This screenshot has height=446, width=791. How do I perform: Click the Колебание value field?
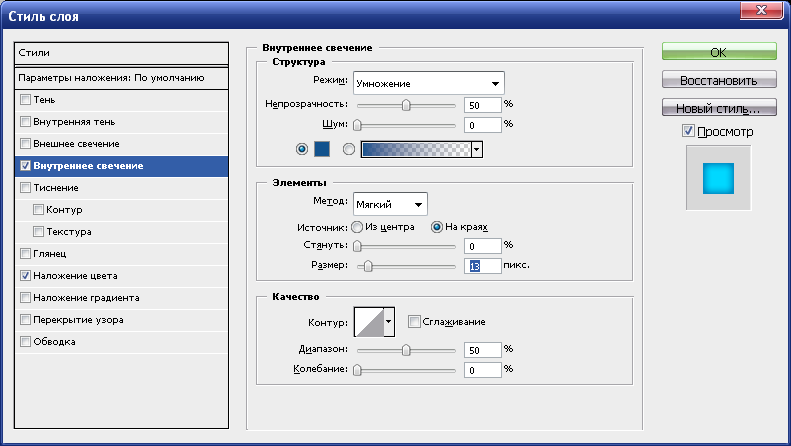click(483, 370)
